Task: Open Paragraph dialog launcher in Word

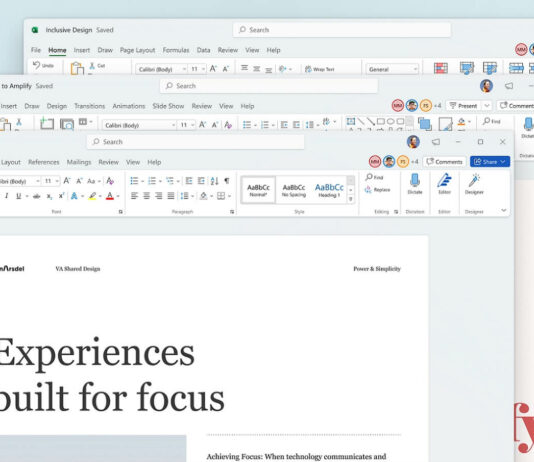Action: click(232, 212)
